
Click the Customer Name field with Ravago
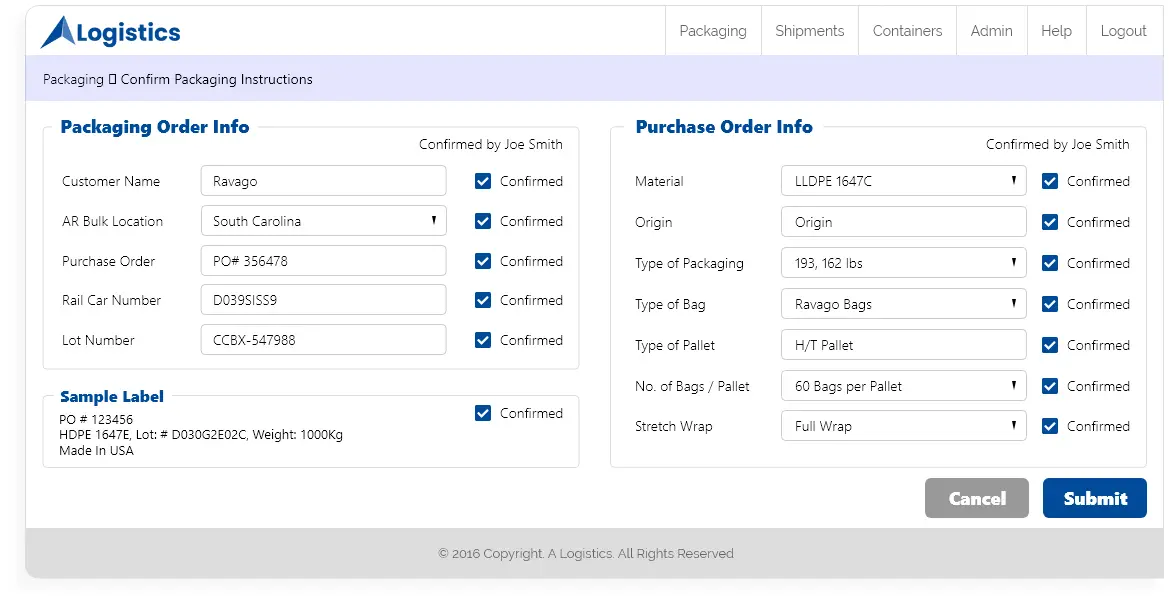pyautogui.click(x=324, y=180)
